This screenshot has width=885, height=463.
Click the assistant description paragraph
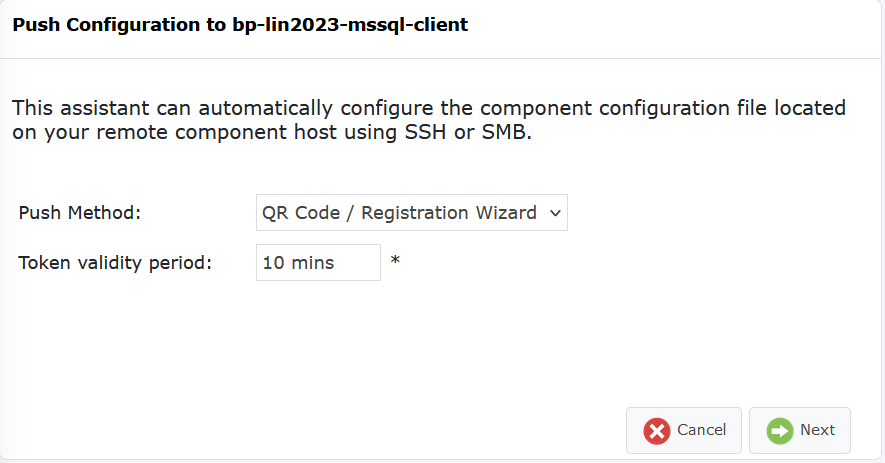(429, 120)
